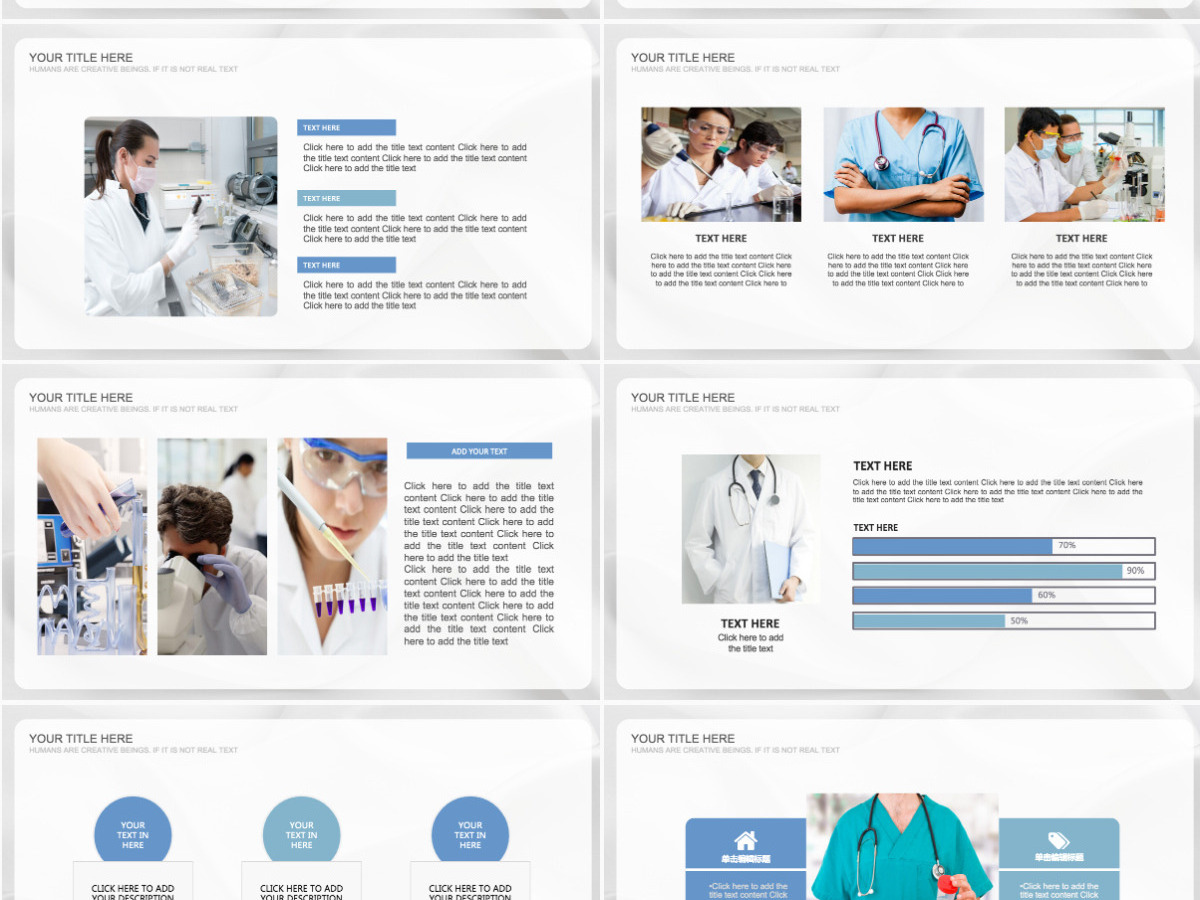This screenshot has height=900, width=1200.
Task: Select the topmost TEXT HERE label beside lab woman photo
Action: [346, 128]
